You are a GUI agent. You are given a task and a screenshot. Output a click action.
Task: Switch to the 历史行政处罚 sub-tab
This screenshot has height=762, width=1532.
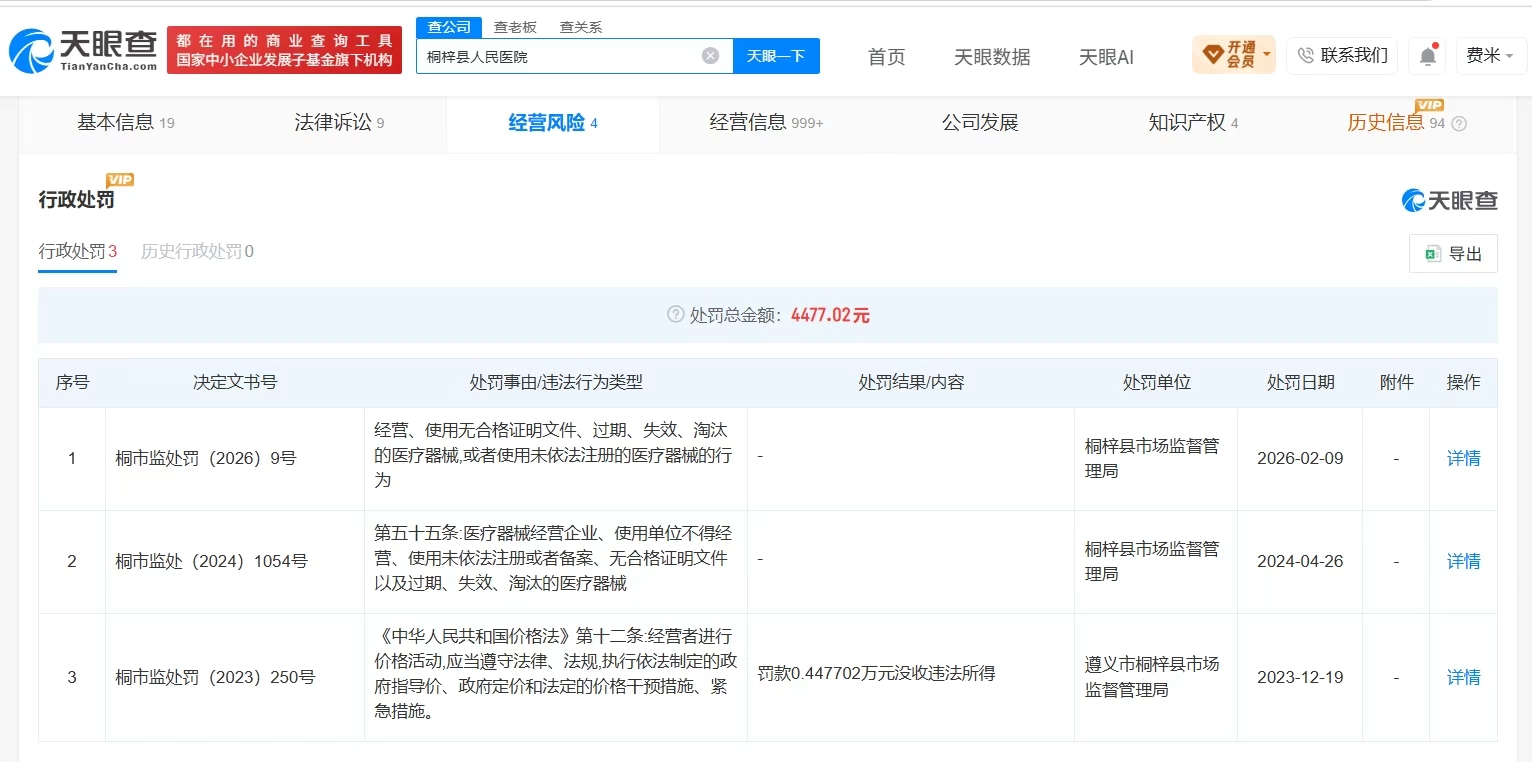click(x=197, y=251)
